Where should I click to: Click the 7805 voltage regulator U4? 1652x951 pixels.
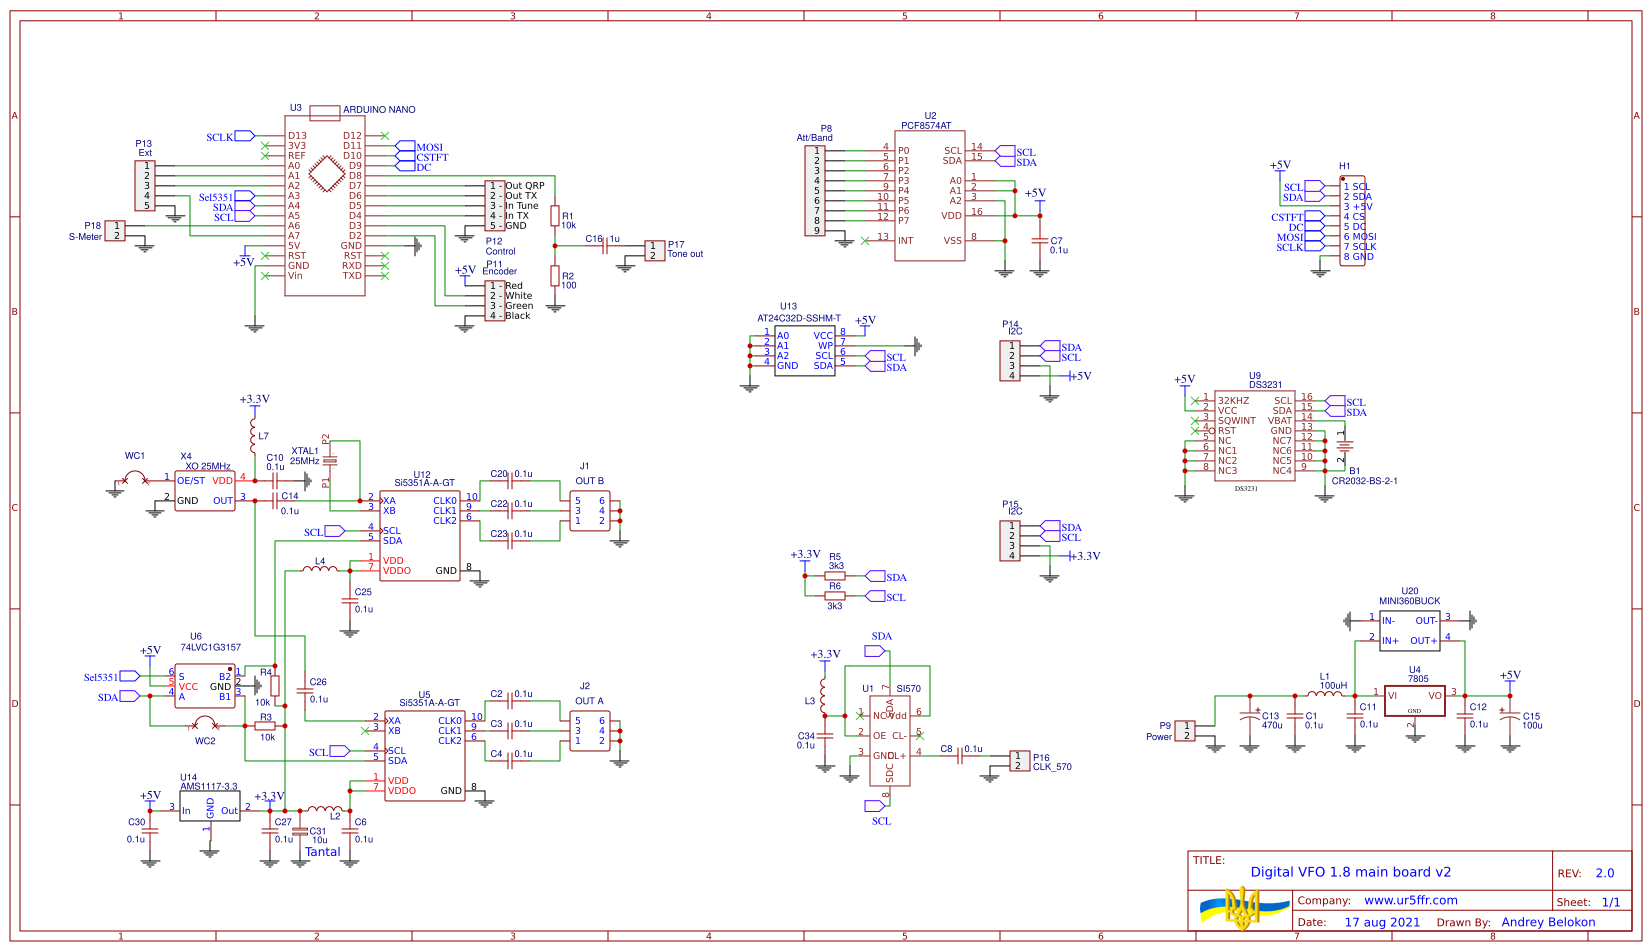[x=1416, y=700]
